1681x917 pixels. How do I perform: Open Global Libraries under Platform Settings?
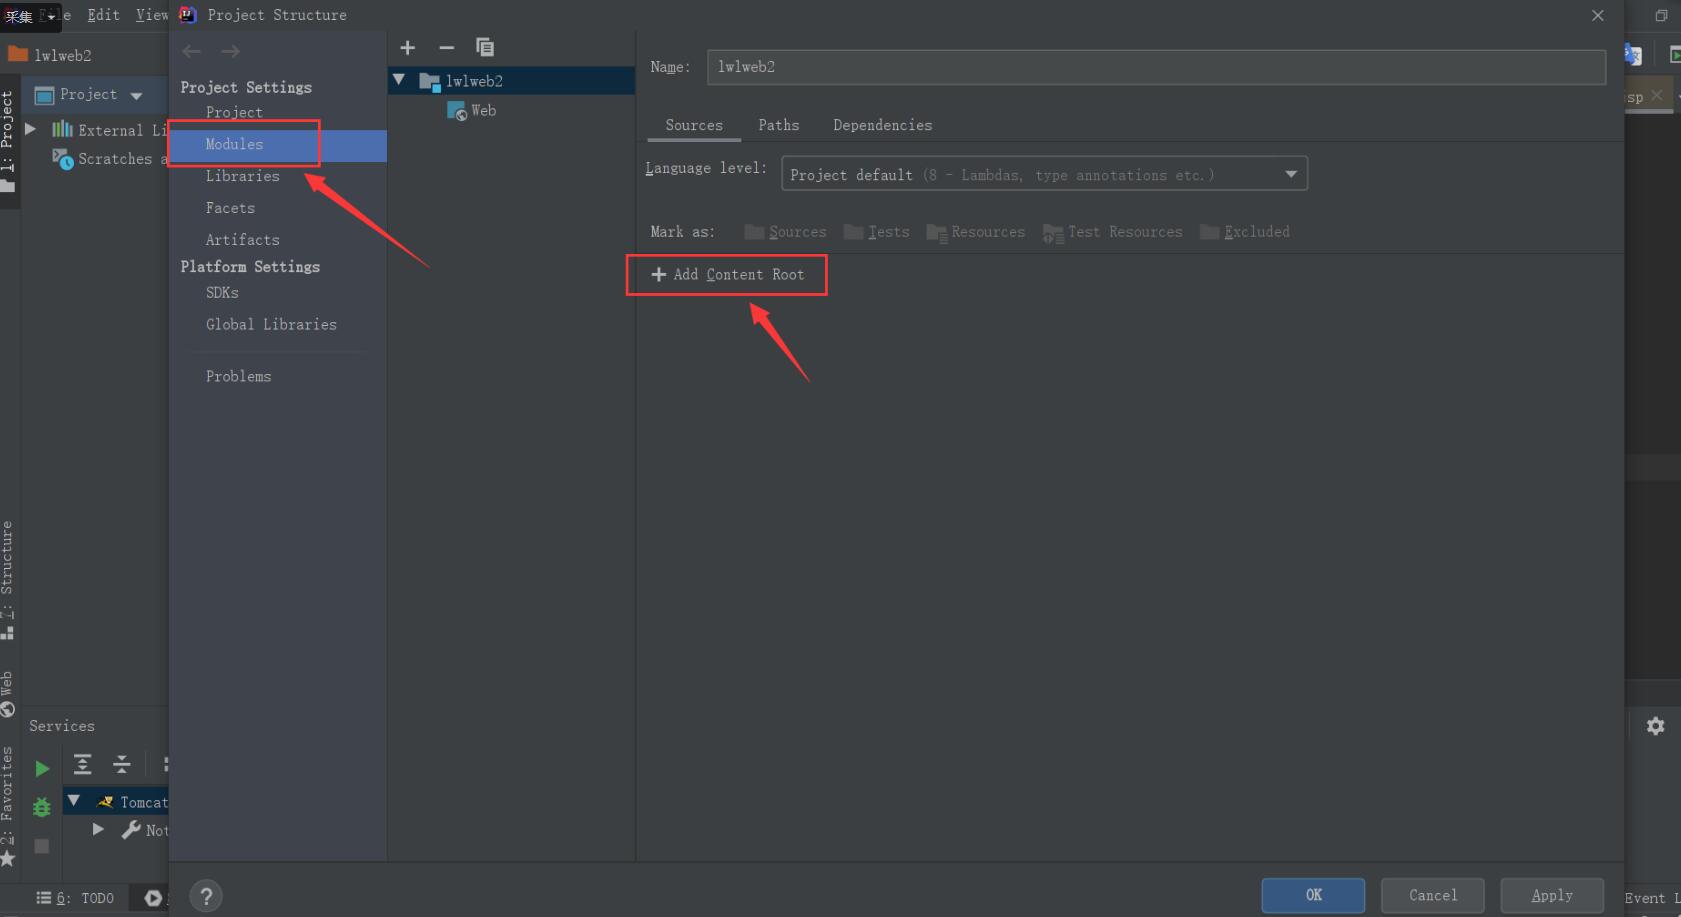(271, 325)
